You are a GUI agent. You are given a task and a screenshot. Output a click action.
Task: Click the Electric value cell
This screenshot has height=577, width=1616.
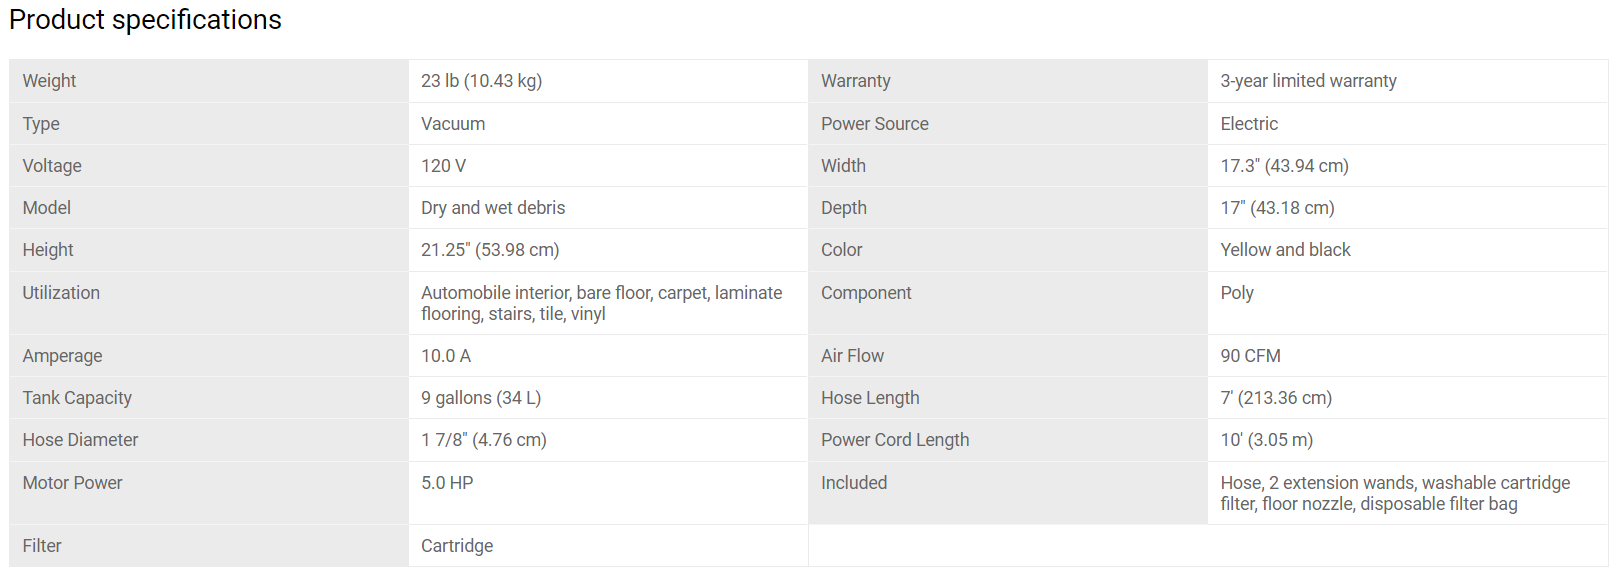click(1408, 124)
